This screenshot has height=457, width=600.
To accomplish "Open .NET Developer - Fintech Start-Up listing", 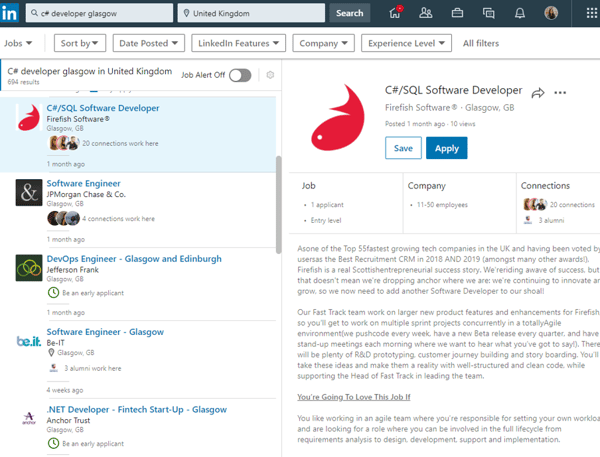I will 137,410.
